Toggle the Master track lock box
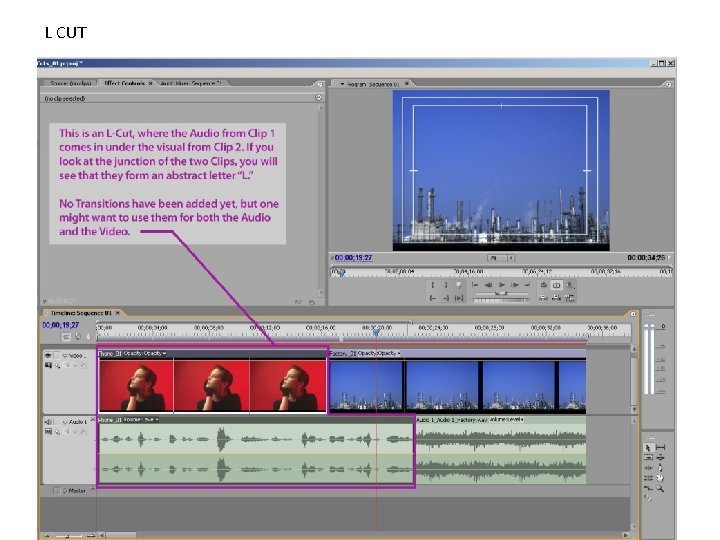The width and height of the screenshot is (720, 540). [56, 491]
